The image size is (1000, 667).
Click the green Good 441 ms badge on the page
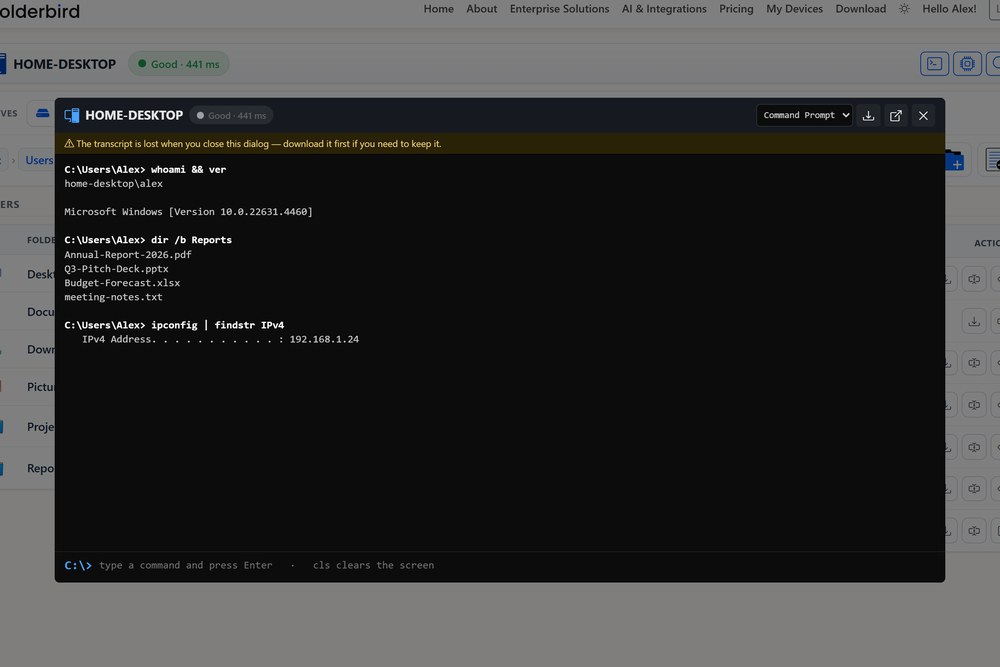coord(179,64)
